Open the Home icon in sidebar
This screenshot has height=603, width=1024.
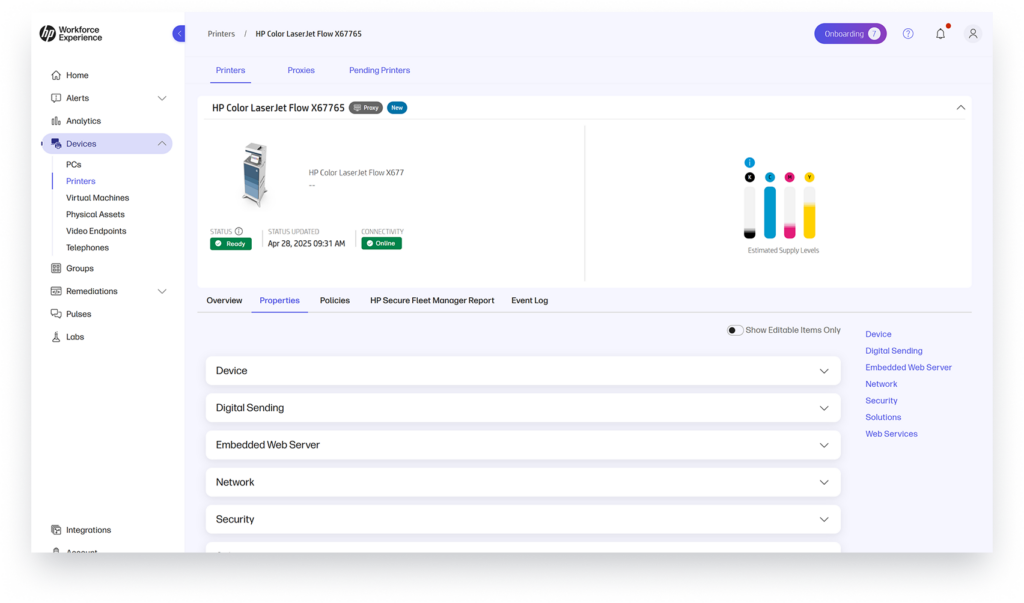[x=56, y=75]
